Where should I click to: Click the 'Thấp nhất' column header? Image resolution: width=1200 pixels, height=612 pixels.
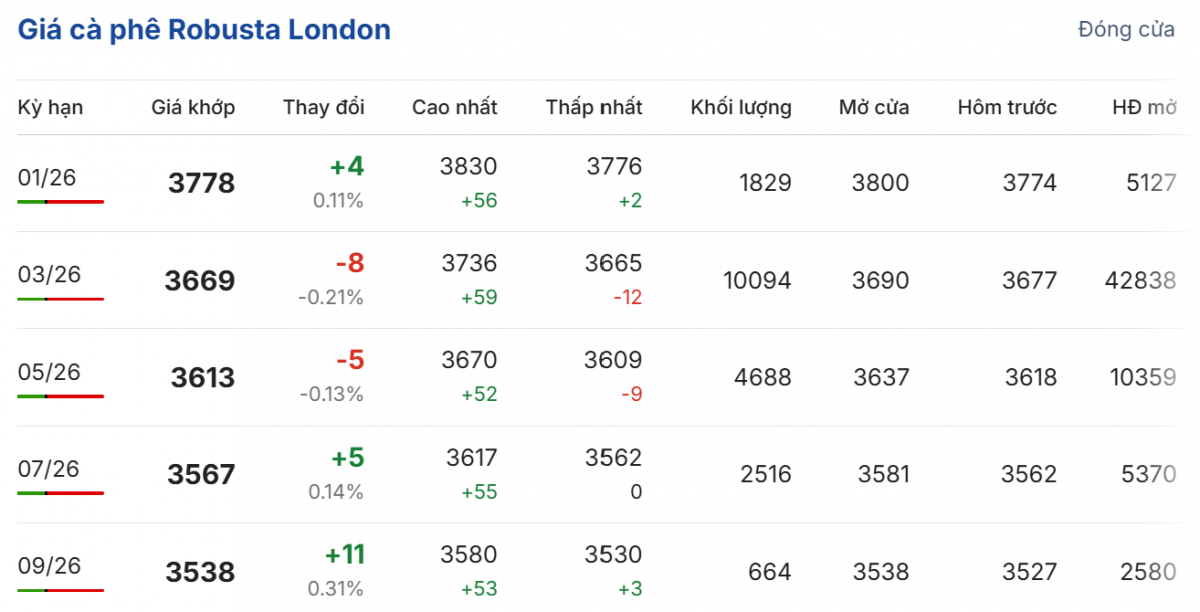(594, 107)
